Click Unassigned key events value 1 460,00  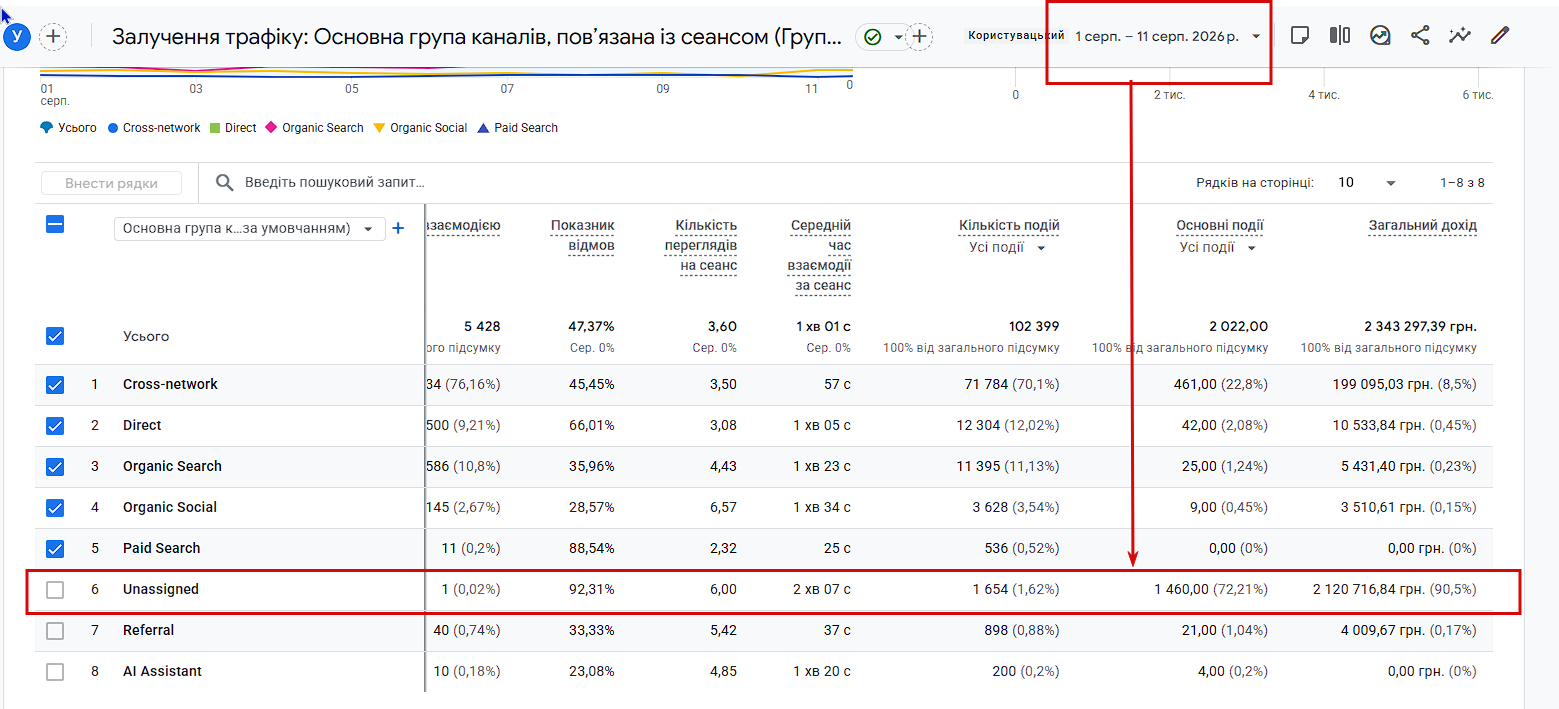[x=1181, y=589]
